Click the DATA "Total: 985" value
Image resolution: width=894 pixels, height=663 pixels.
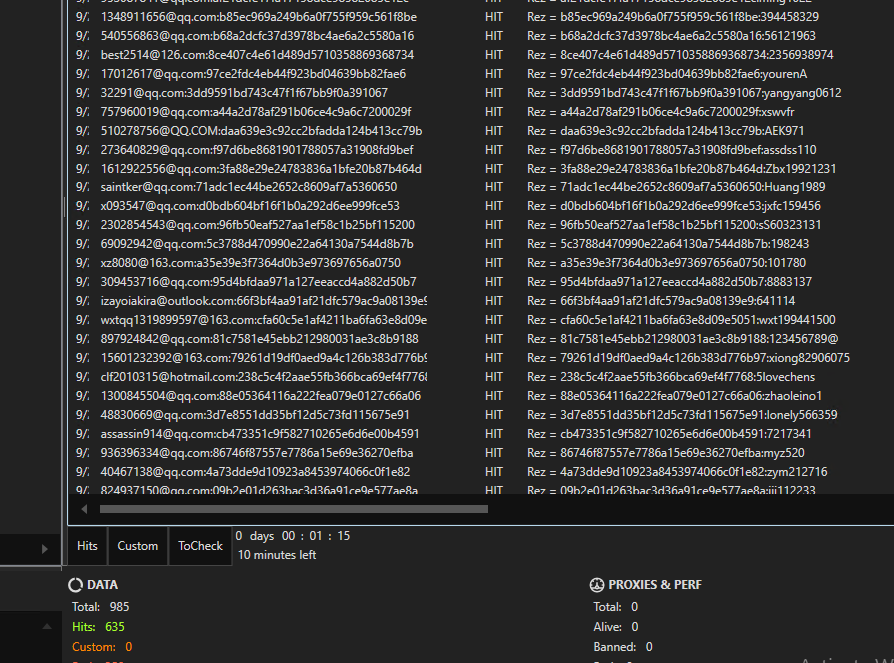point(100,607)
